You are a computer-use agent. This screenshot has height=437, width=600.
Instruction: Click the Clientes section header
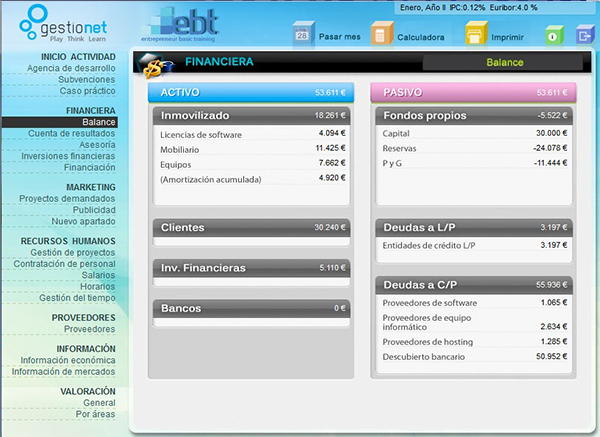[x=251, y=228]
